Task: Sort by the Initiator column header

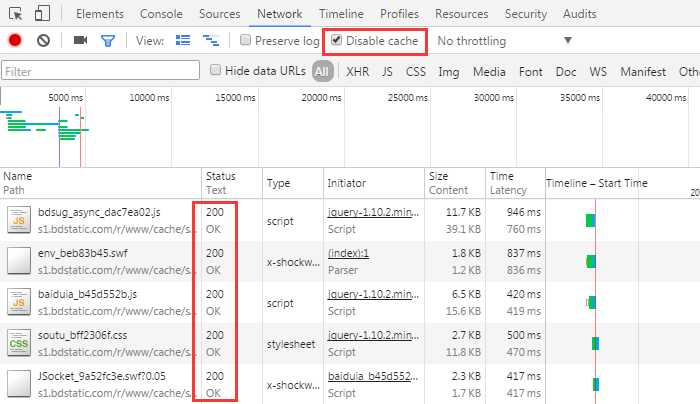Action: [x=374, y=183]
